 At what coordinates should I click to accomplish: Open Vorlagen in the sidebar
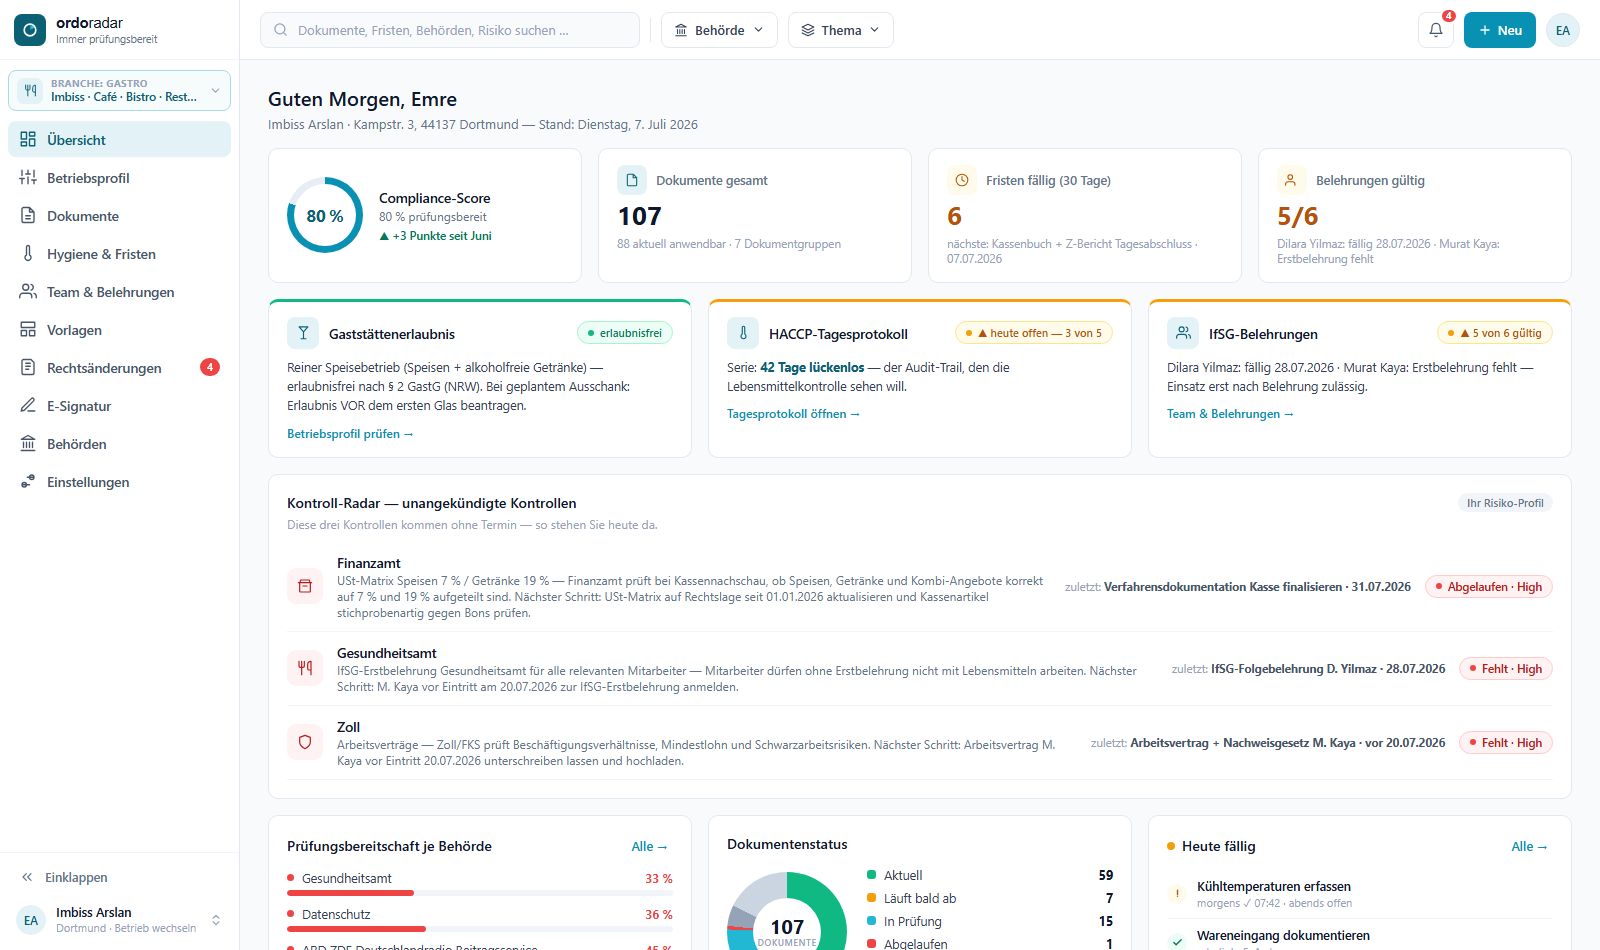pyautogui.click(x=119, y=329)
